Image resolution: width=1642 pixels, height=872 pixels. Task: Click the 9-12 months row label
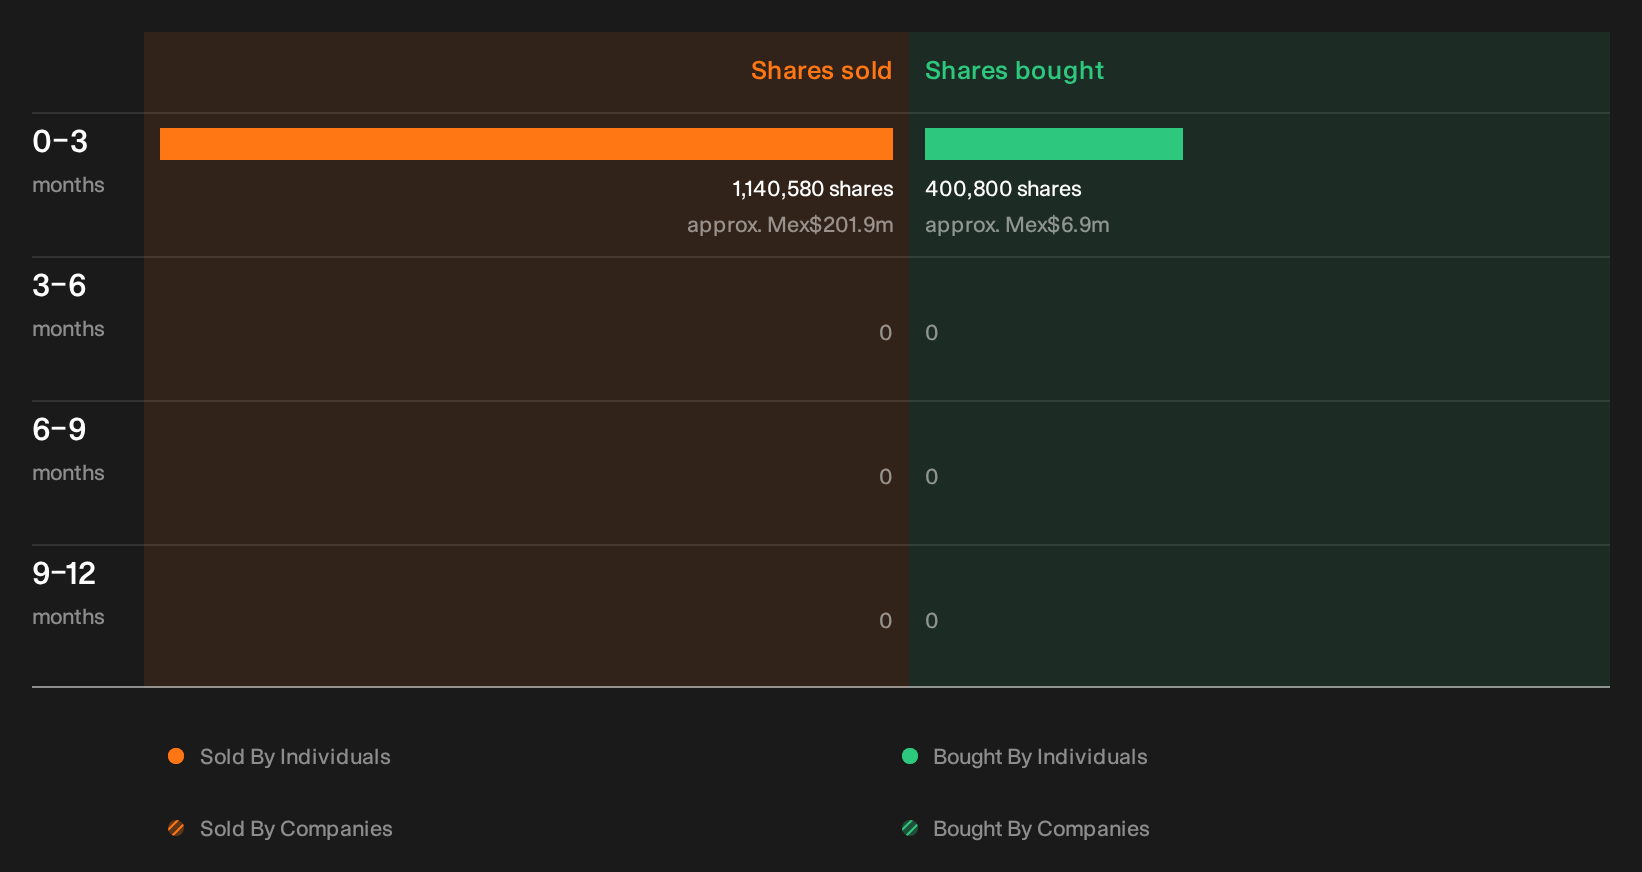click(x=68, y=594)
